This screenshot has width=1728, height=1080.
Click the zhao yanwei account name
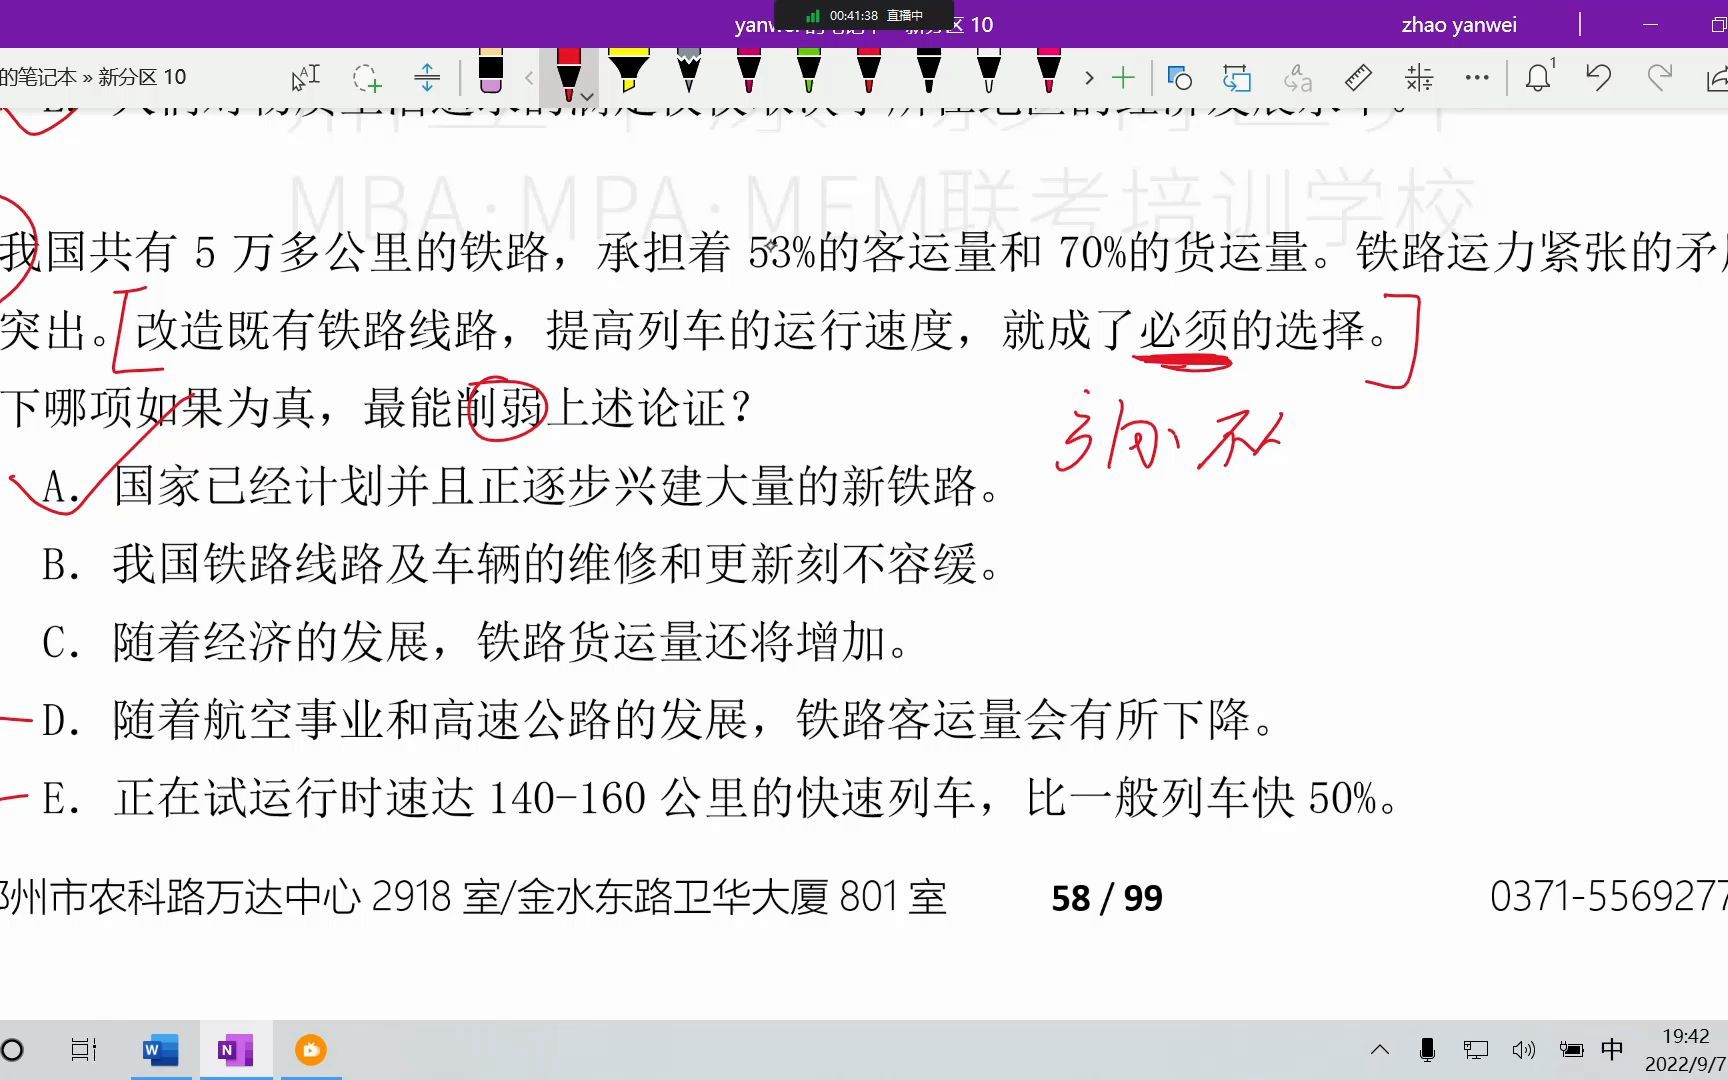pos(1458,25)
